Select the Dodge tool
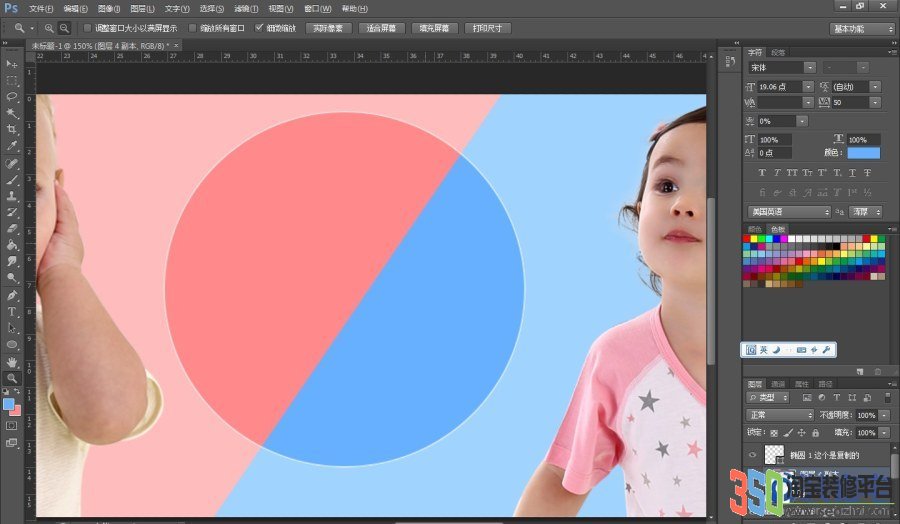Viewport: 900px width, 524px height. (11, 278)
